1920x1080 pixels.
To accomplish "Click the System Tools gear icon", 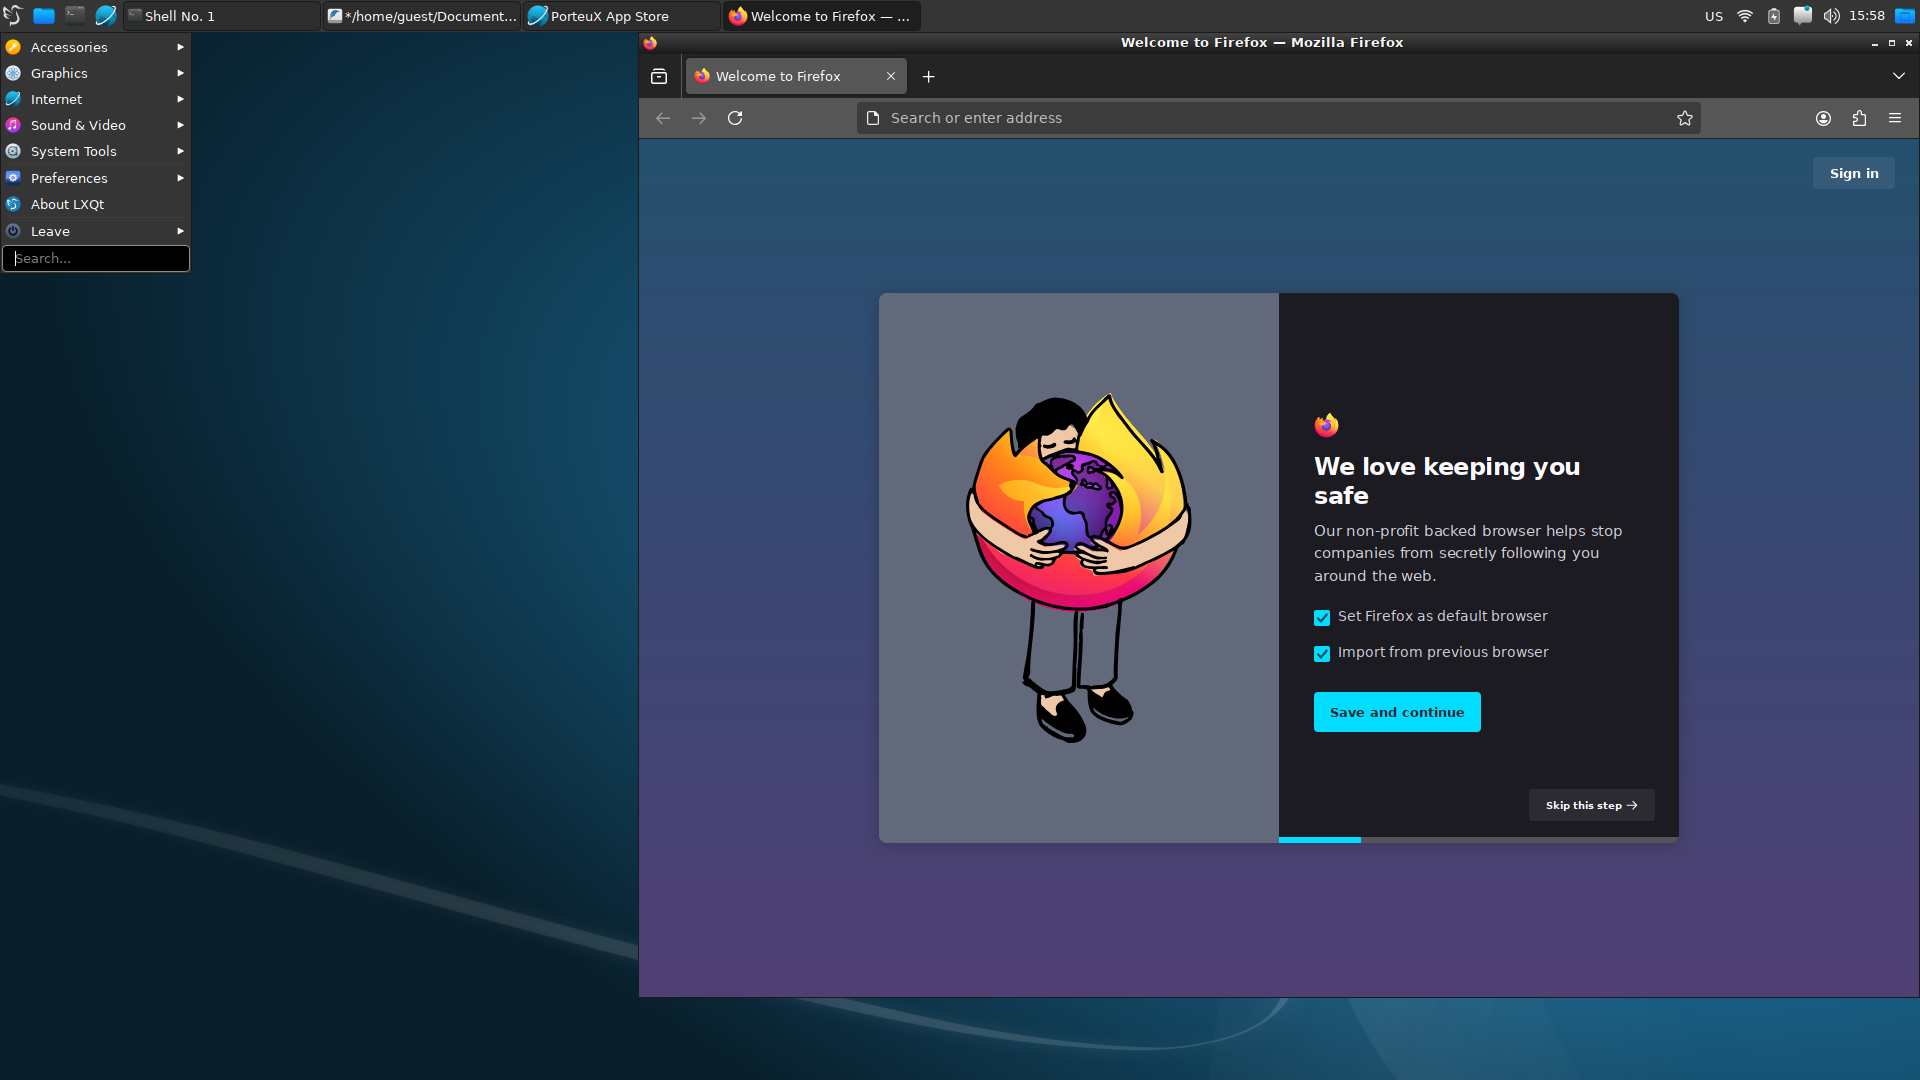I will tap(13, 151).
